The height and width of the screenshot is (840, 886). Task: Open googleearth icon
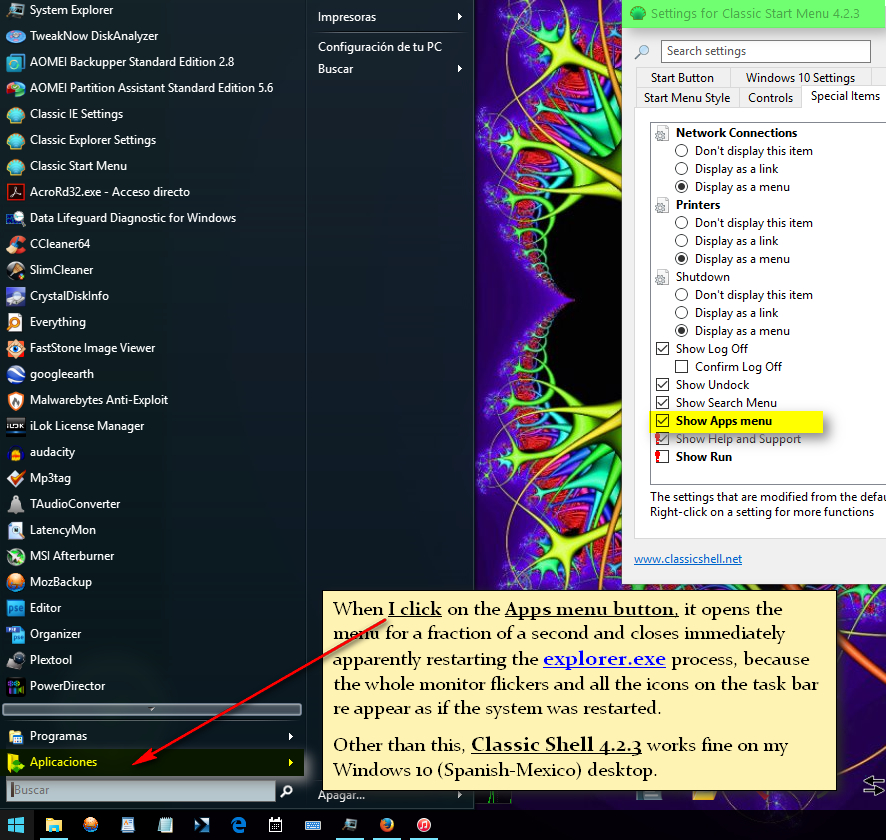[15, 374]
